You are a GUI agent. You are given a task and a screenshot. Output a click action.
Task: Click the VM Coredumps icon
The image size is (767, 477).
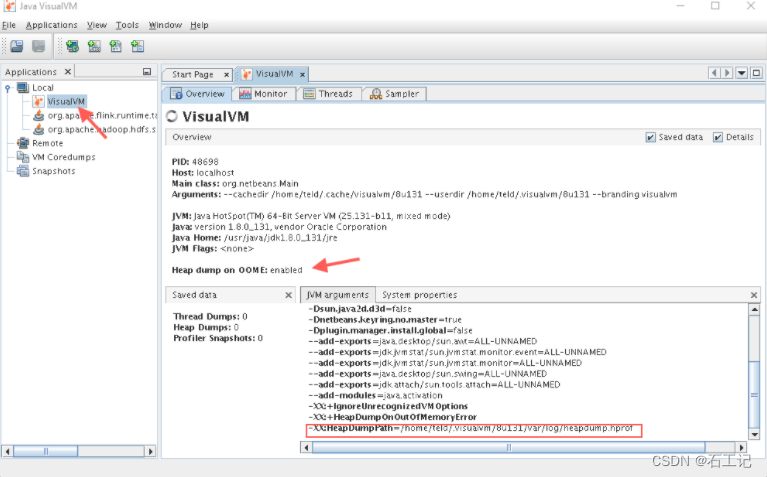(x=23, y=157)
